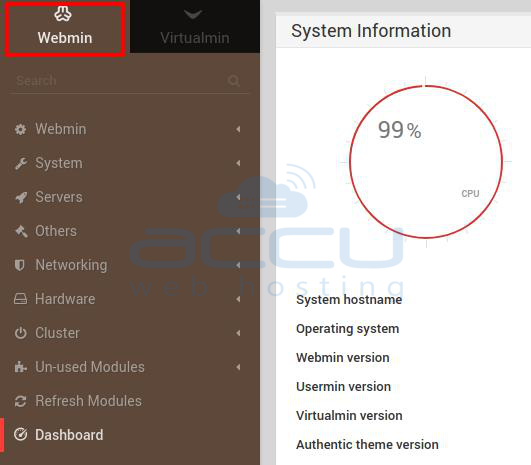Image resolution: width=531 pixels, height=465 pixels.
Task: Click the shield icon beside Networking
Action: [x=20, y=265]
